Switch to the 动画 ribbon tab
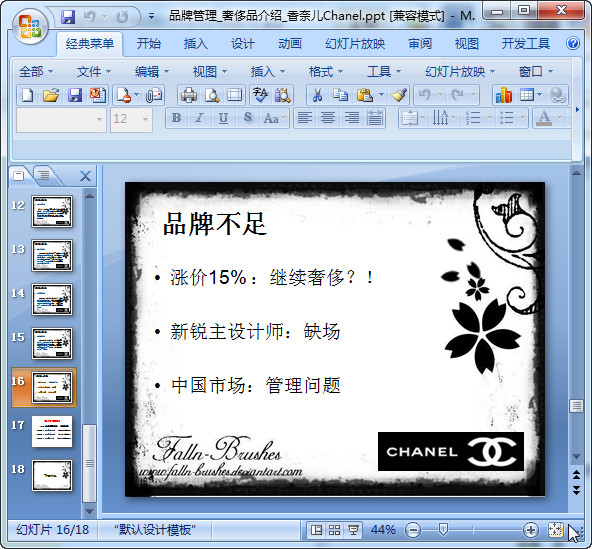Viewport: 592px width, 549px height. [290, 44]
